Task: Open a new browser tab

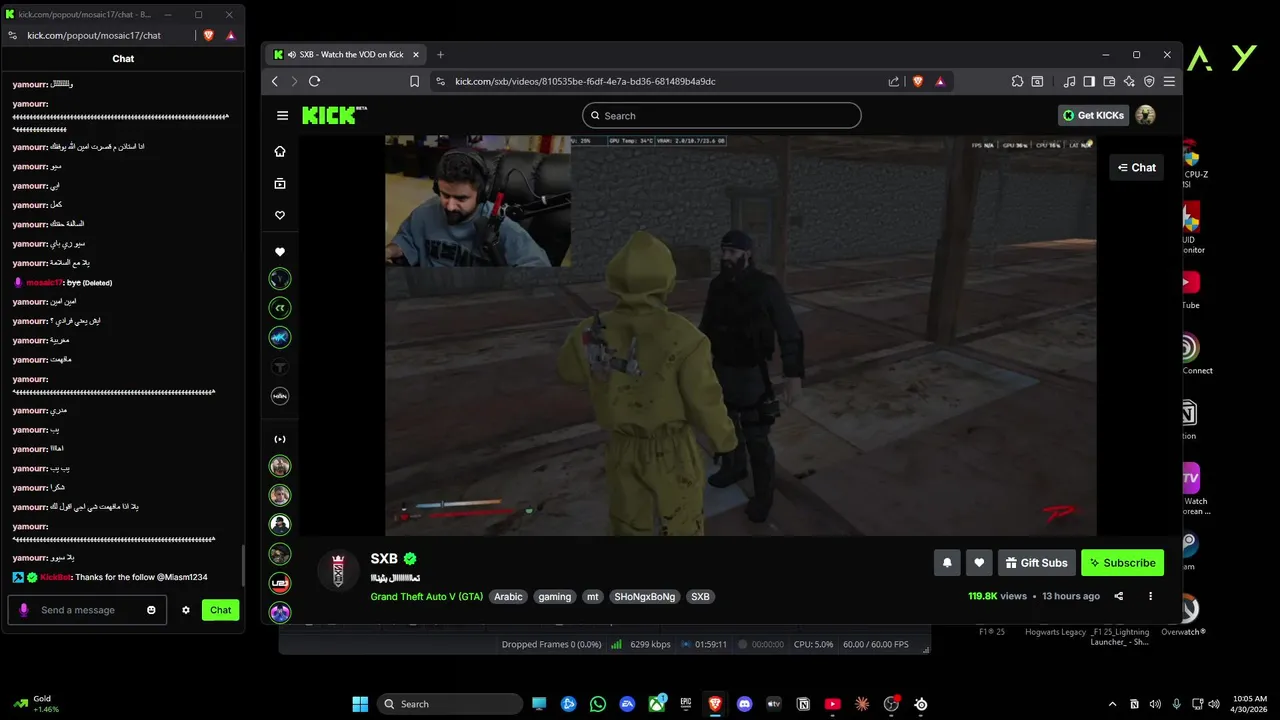Action: point(440,54)
